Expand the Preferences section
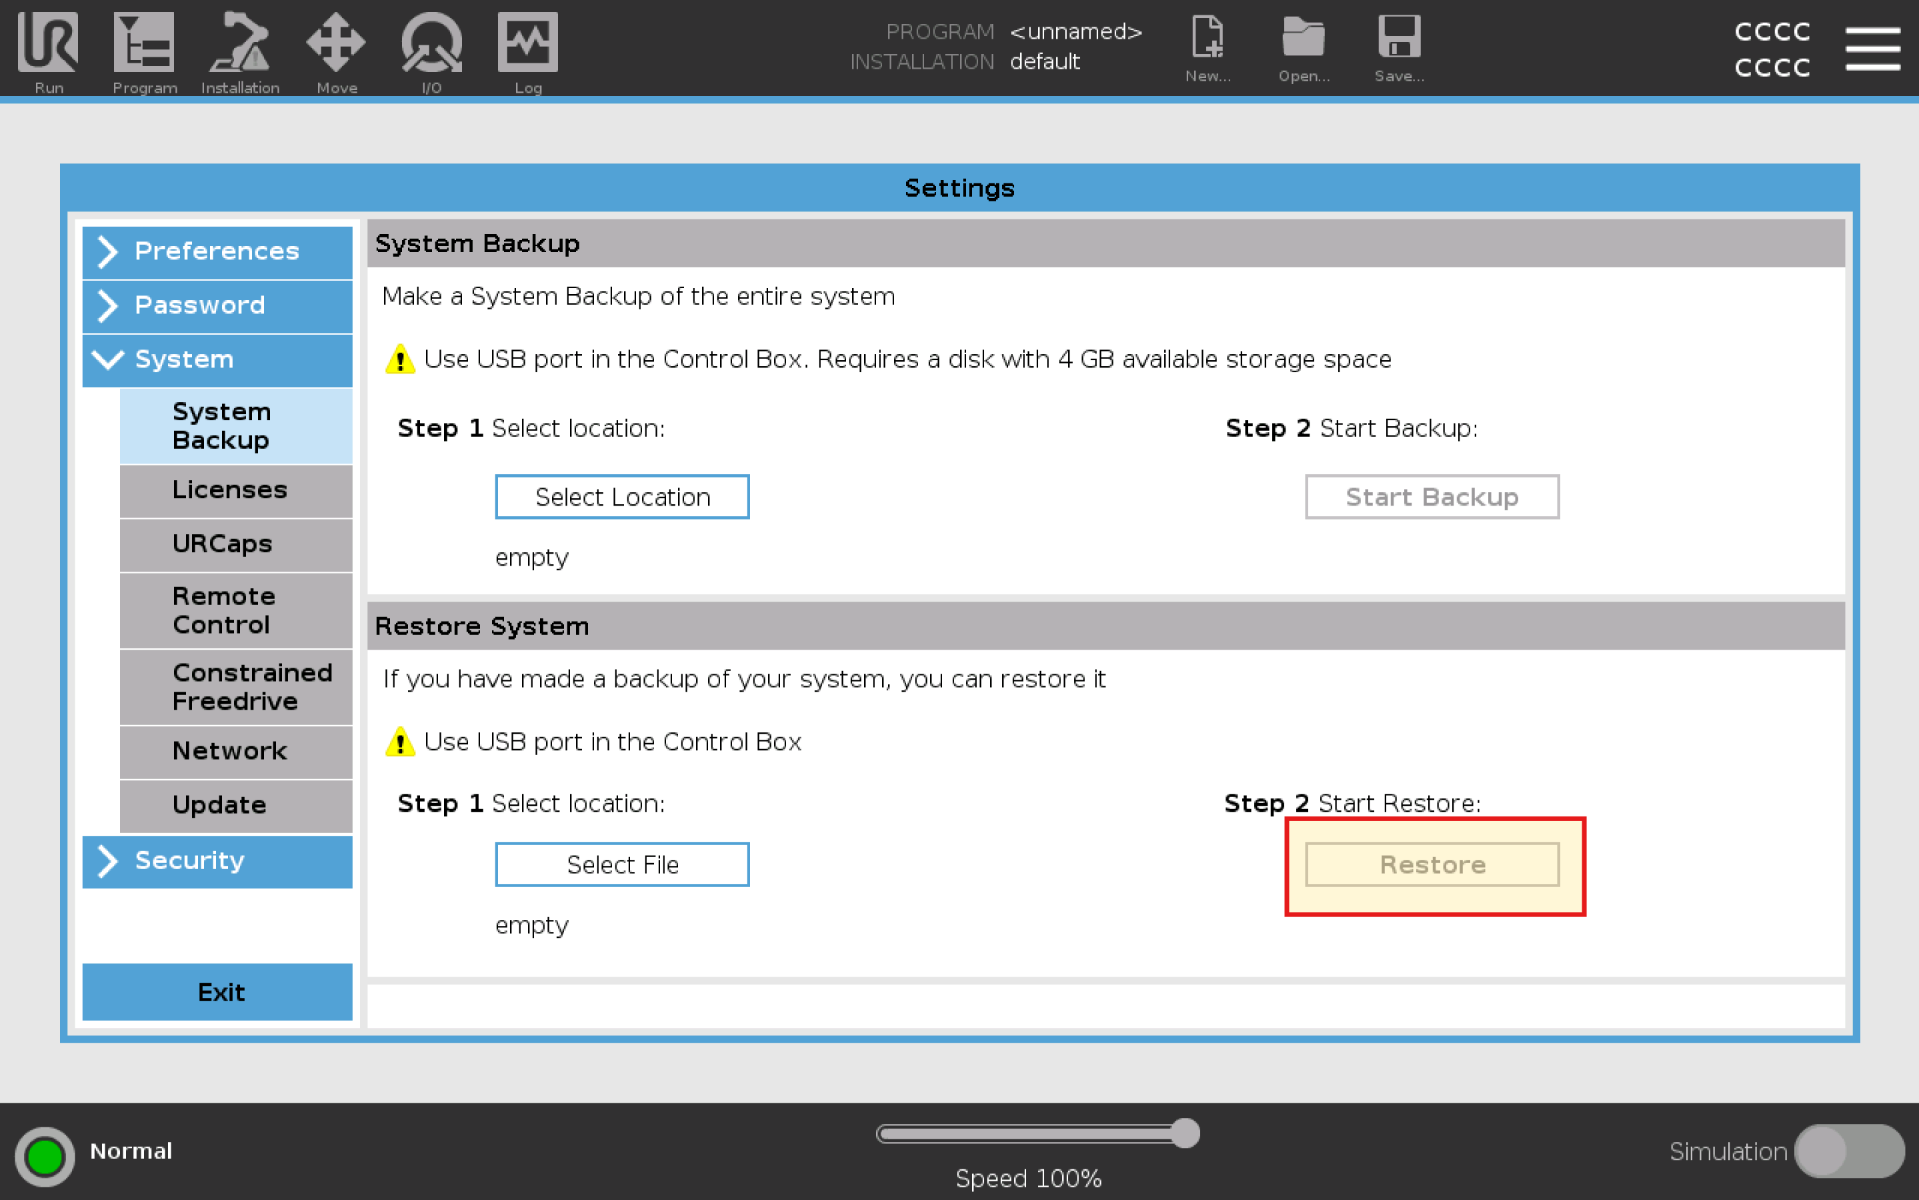1919x1200 pixels. (x=217, y=252)
